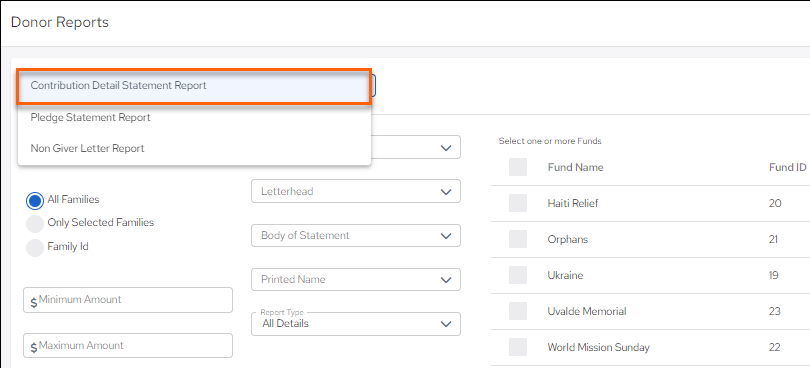Select Contribution Detail Statement Report option
The width and height of the screenshot is (810, 368).
click(194, 86)
